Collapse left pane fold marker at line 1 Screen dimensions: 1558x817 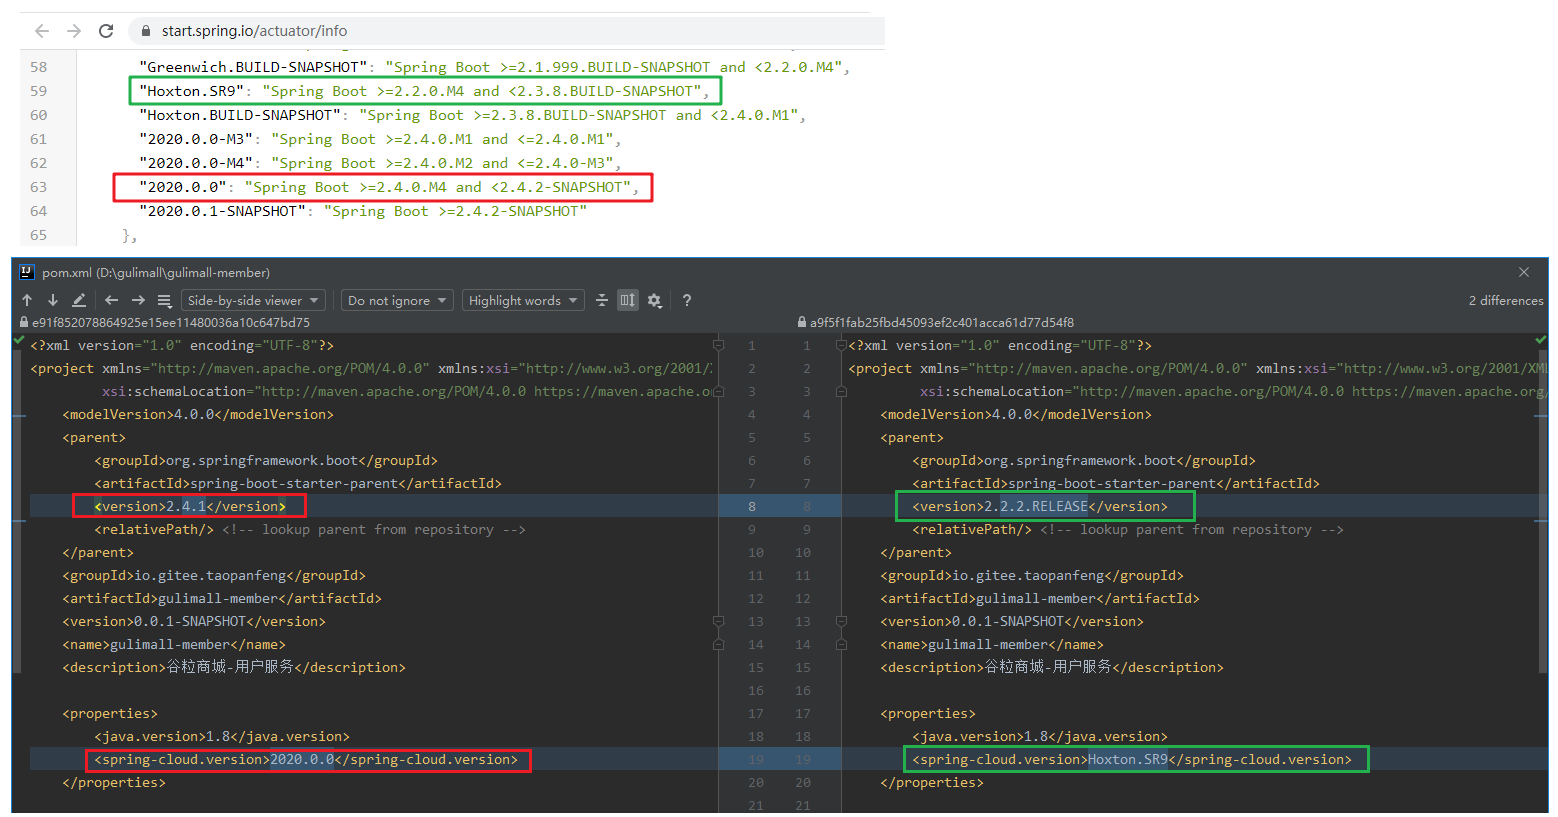click(x=718, y=345)
